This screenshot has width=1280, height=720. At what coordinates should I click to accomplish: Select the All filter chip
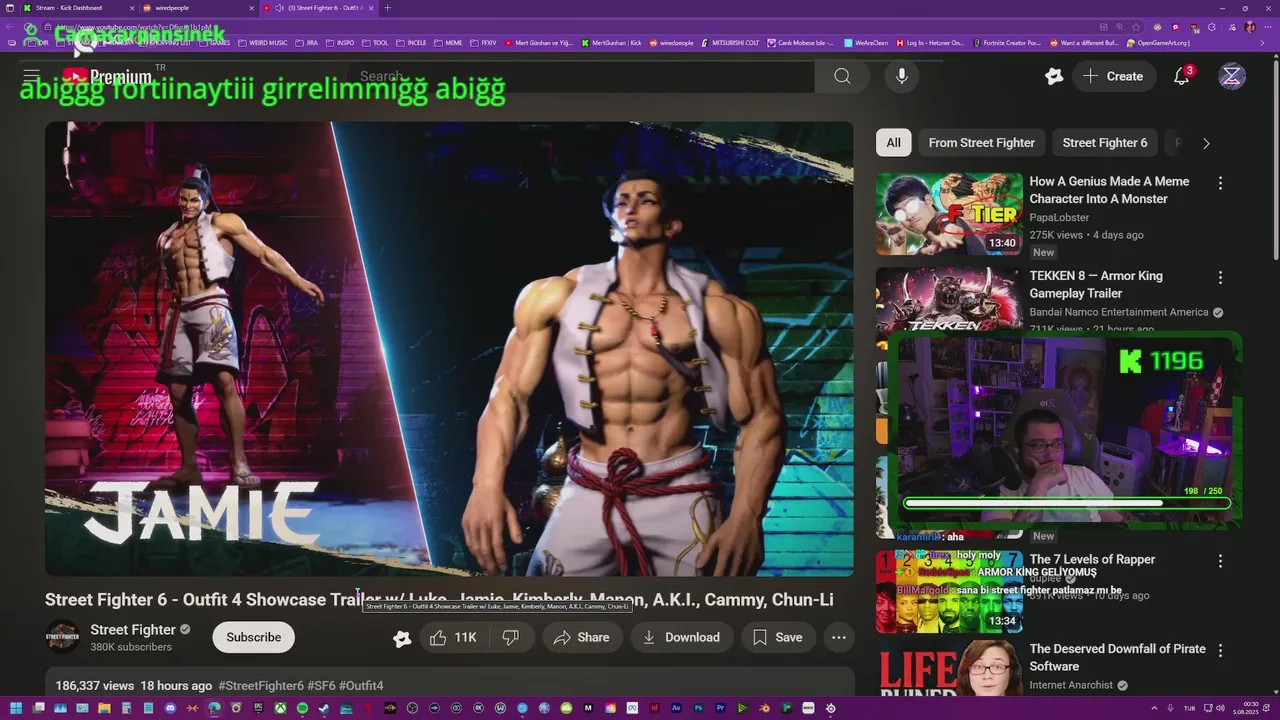point(893,143)
